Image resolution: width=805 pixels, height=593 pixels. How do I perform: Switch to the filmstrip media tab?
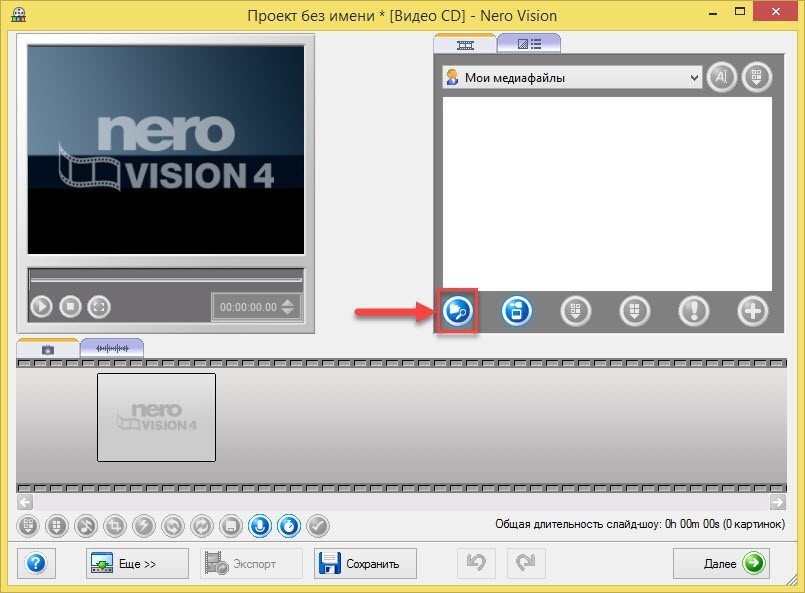(465, 45)
